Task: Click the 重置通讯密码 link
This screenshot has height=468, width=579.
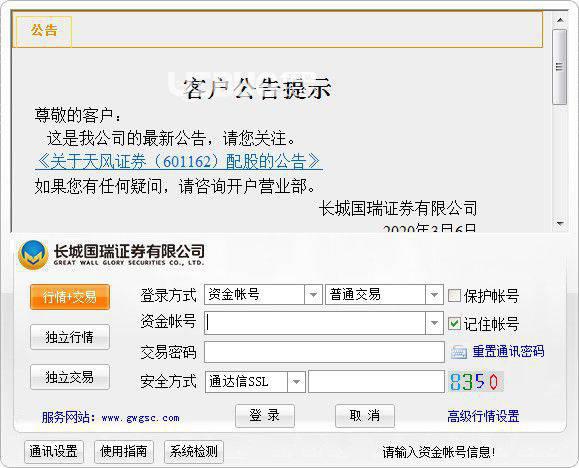Action: (508, 351)
